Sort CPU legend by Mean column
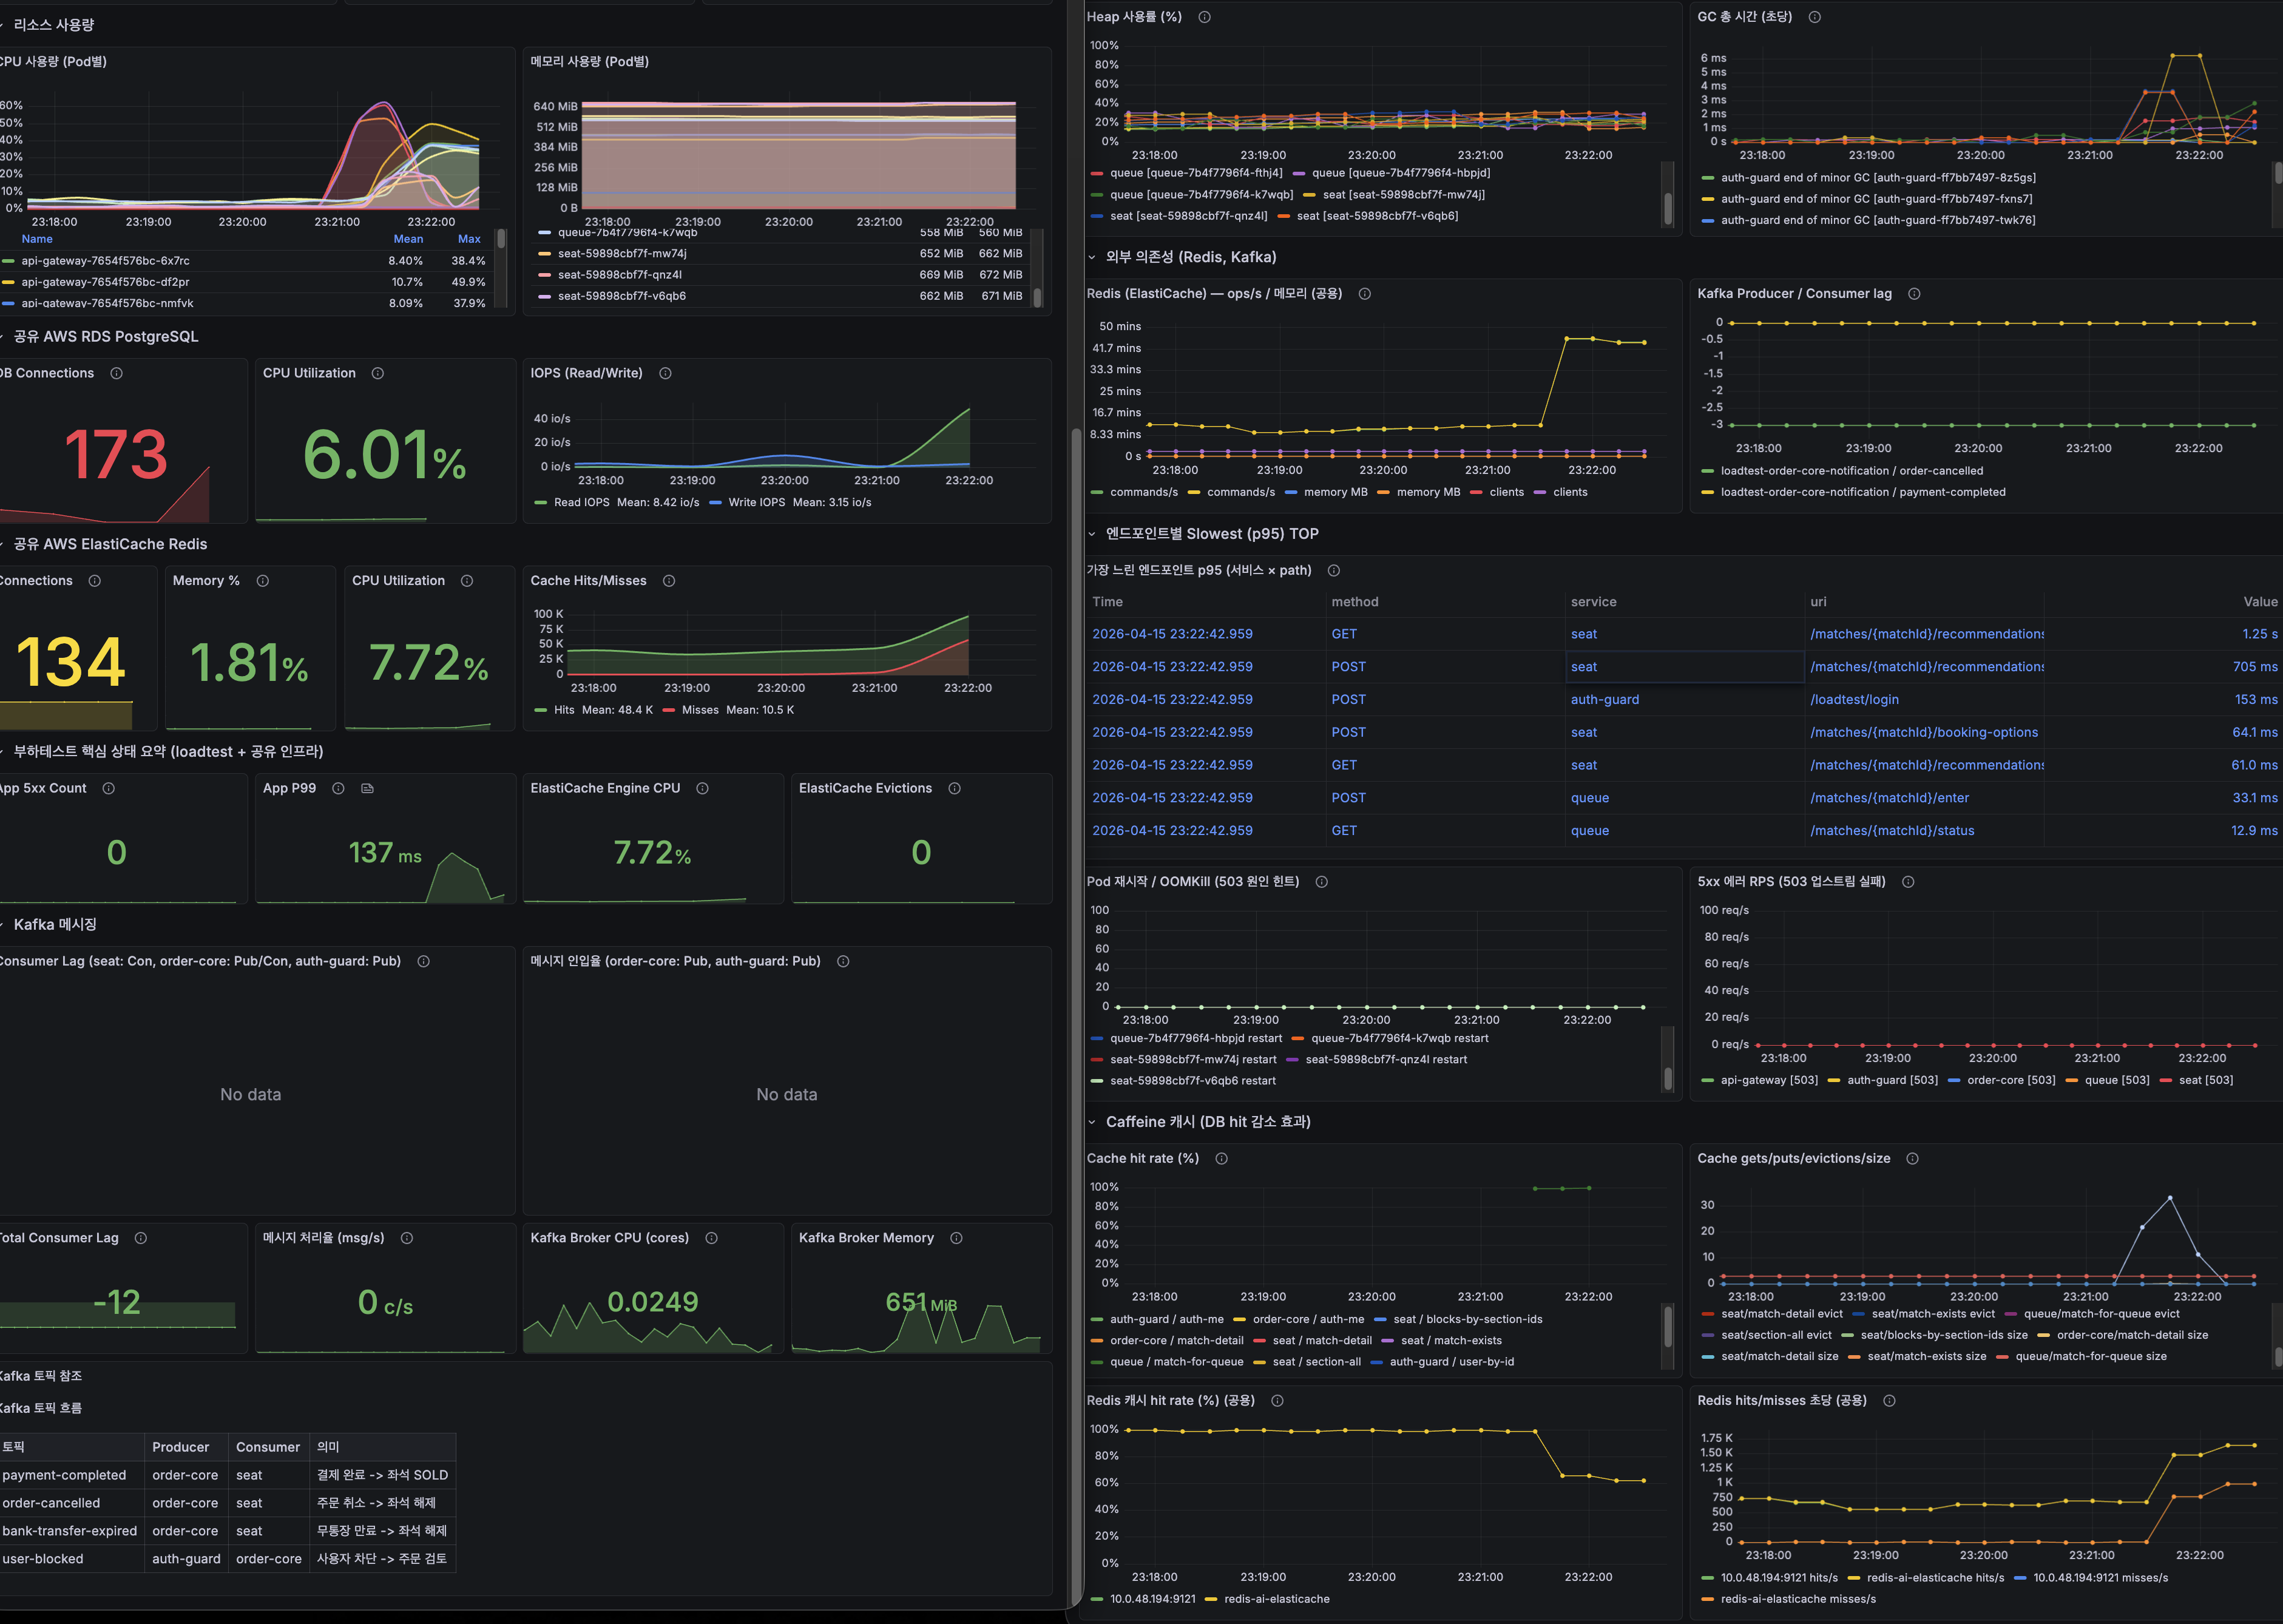Screen dimensions: 2283x1624 pos(408,239)
